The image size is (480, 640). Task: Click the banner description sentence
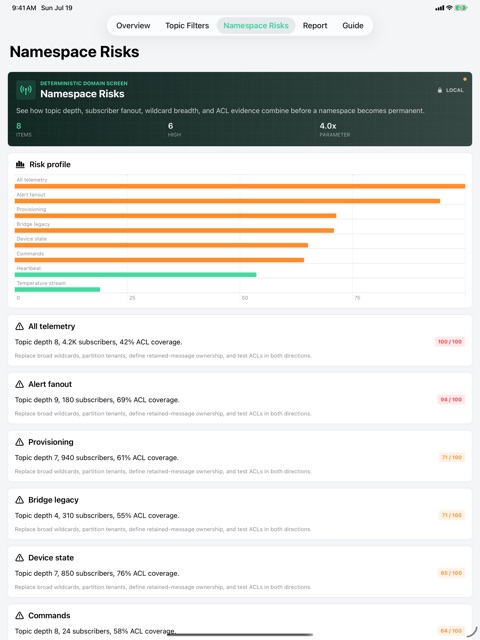220,111
